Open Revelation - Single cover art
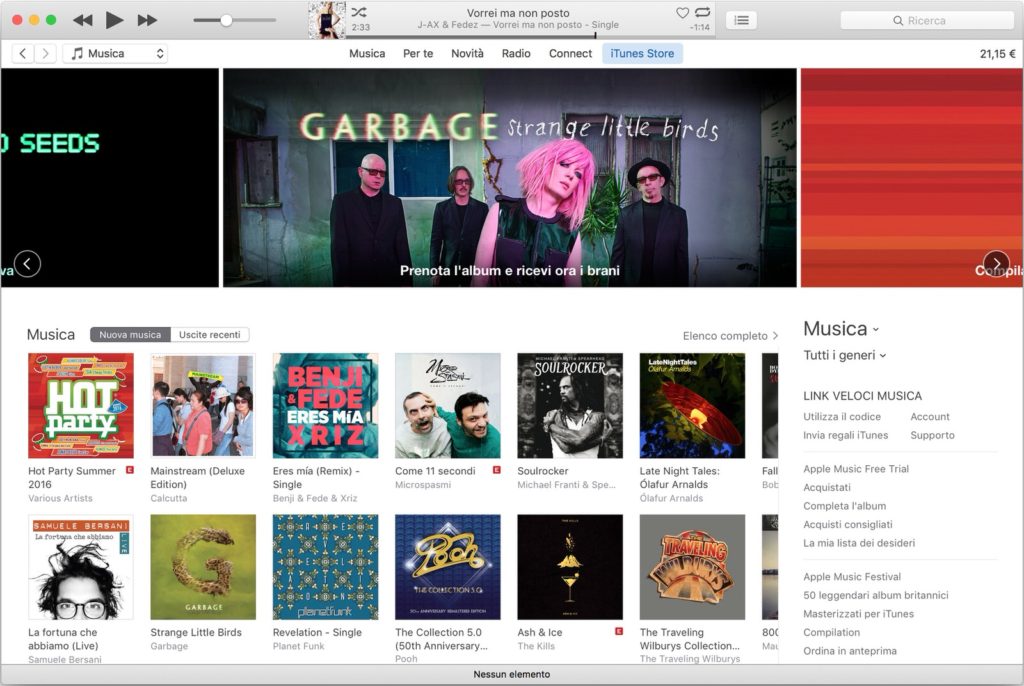 tap(325, 567)
